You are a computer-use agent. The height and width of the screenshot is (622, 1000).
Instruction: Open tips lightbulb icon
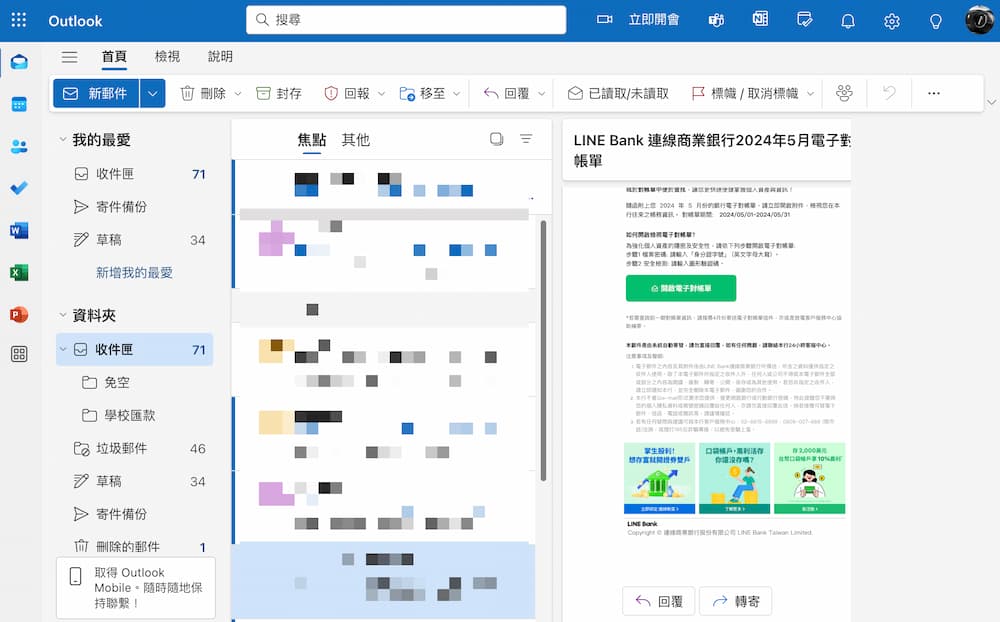tap(936, 21)
